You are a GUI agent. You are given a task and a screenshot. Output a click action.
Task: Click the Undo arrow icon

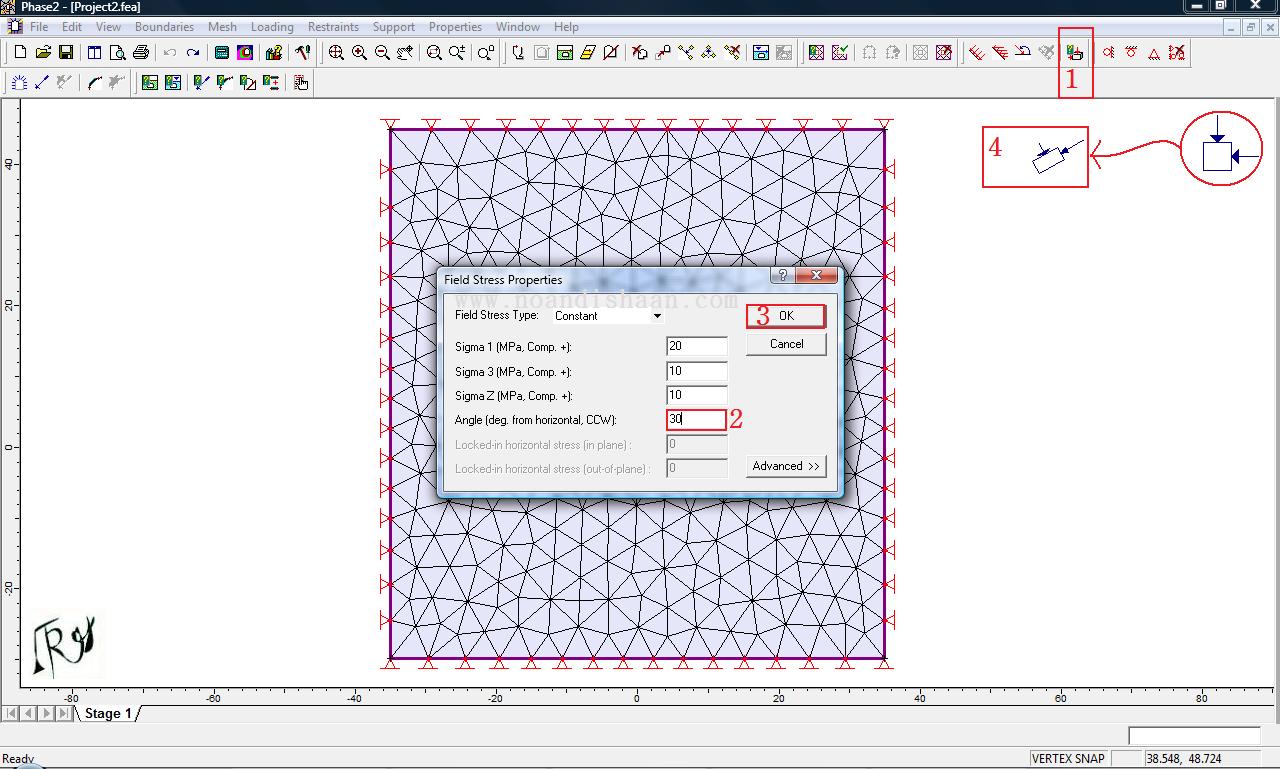pyautogui.click(x=170, y=52)
